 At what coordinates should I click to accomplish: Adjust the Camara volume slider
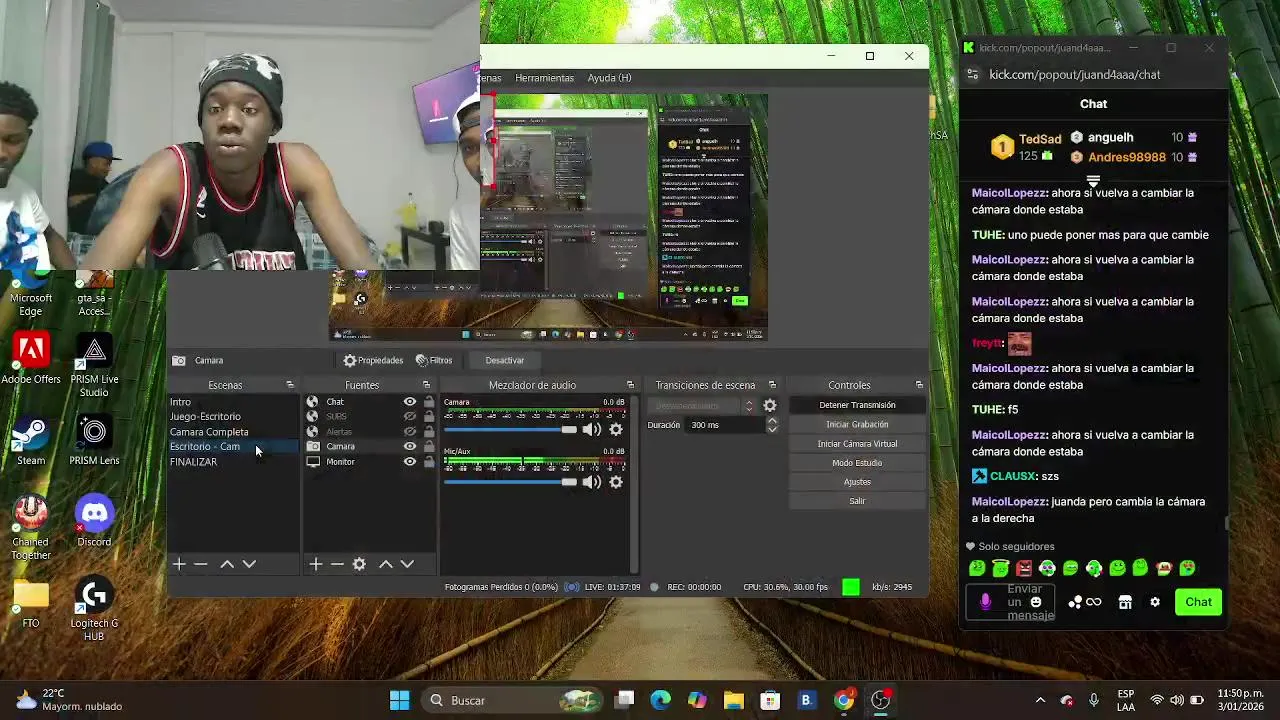[x=510, y=429]
